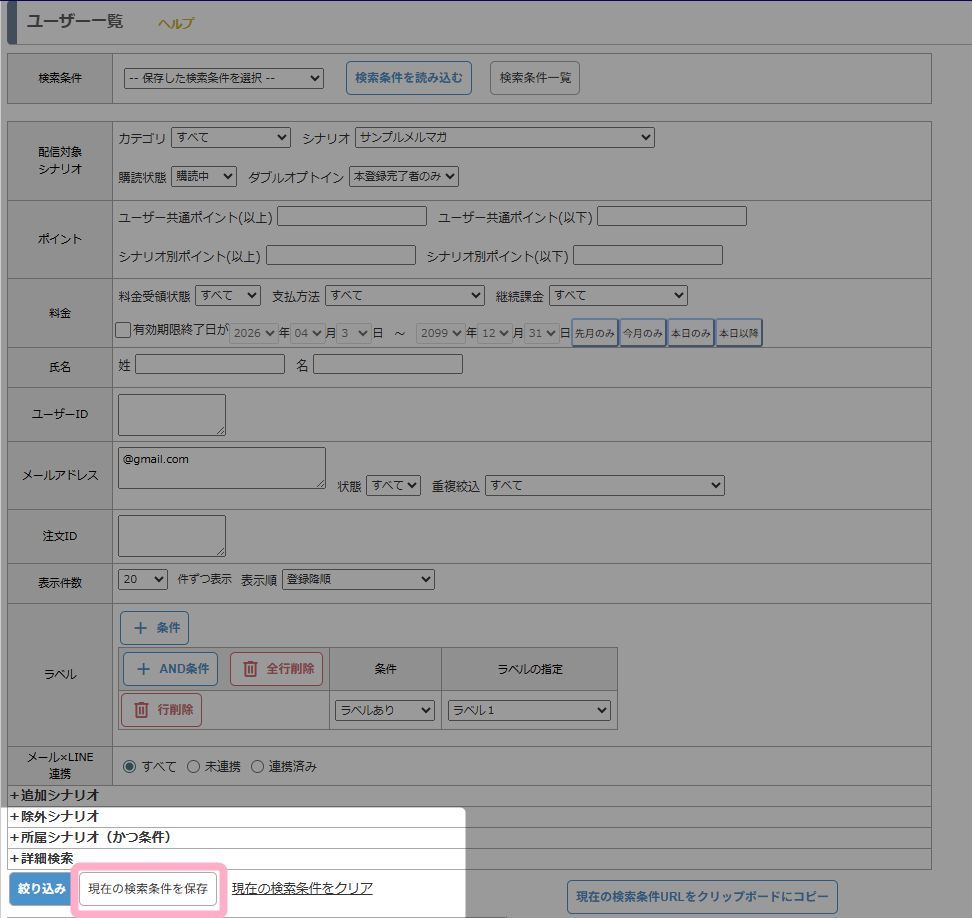Select the 未連携 radio button
972x918 pixels.
pyautogui.click(x=194, y=767)
